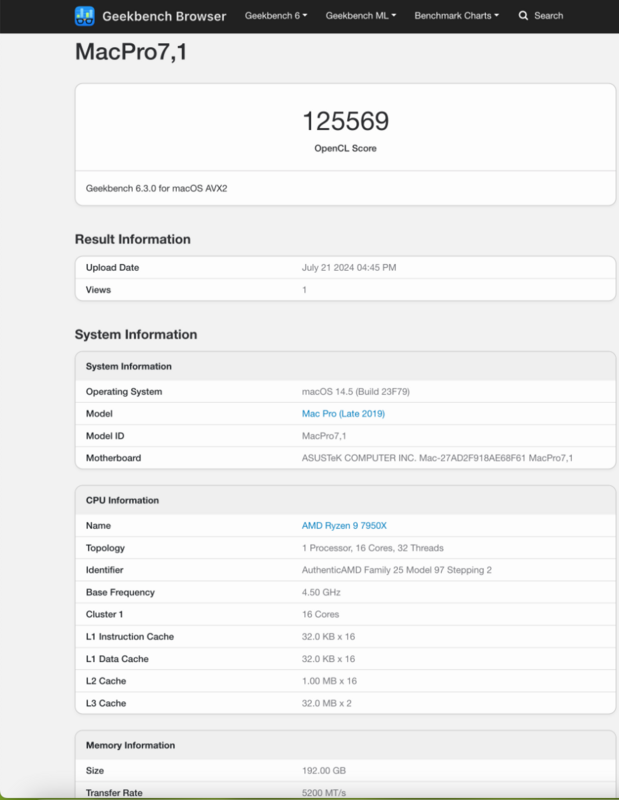Select the 125569 OpenCL score value

tap(345, 121)
